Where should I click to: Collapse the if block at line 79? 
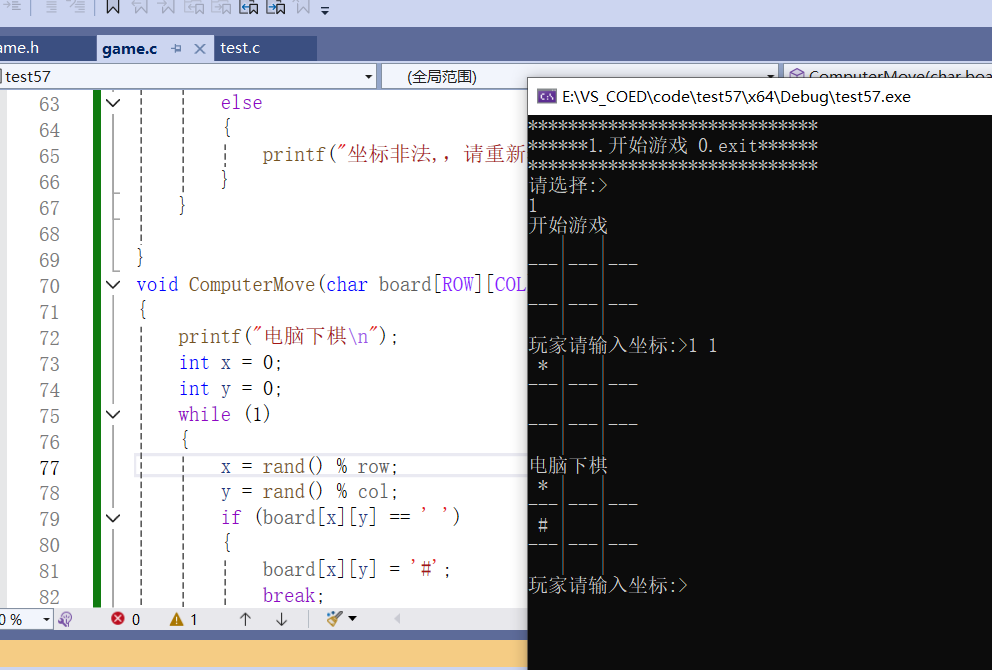(113, 518)
